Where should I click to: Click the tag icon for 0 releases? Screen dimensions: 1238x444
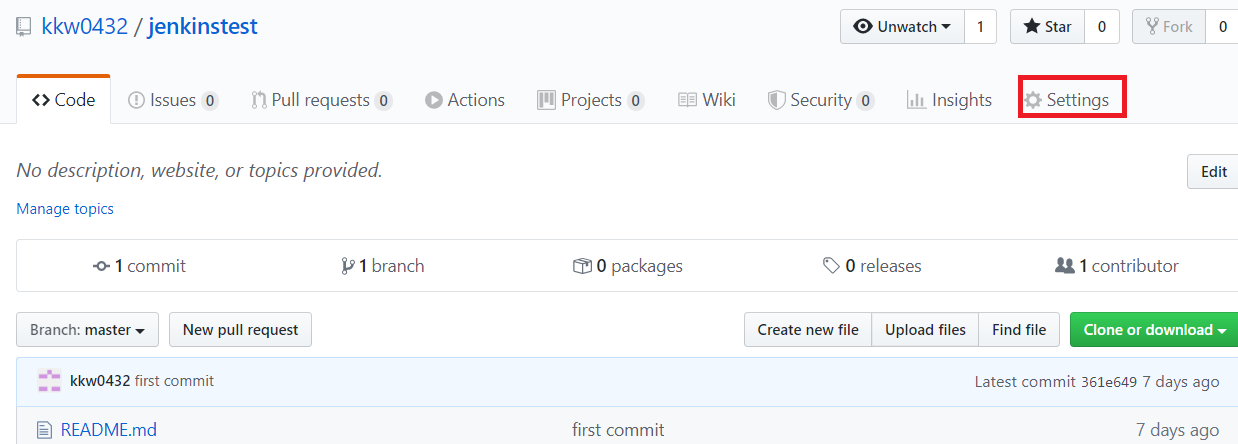click(x=831, y=266)
